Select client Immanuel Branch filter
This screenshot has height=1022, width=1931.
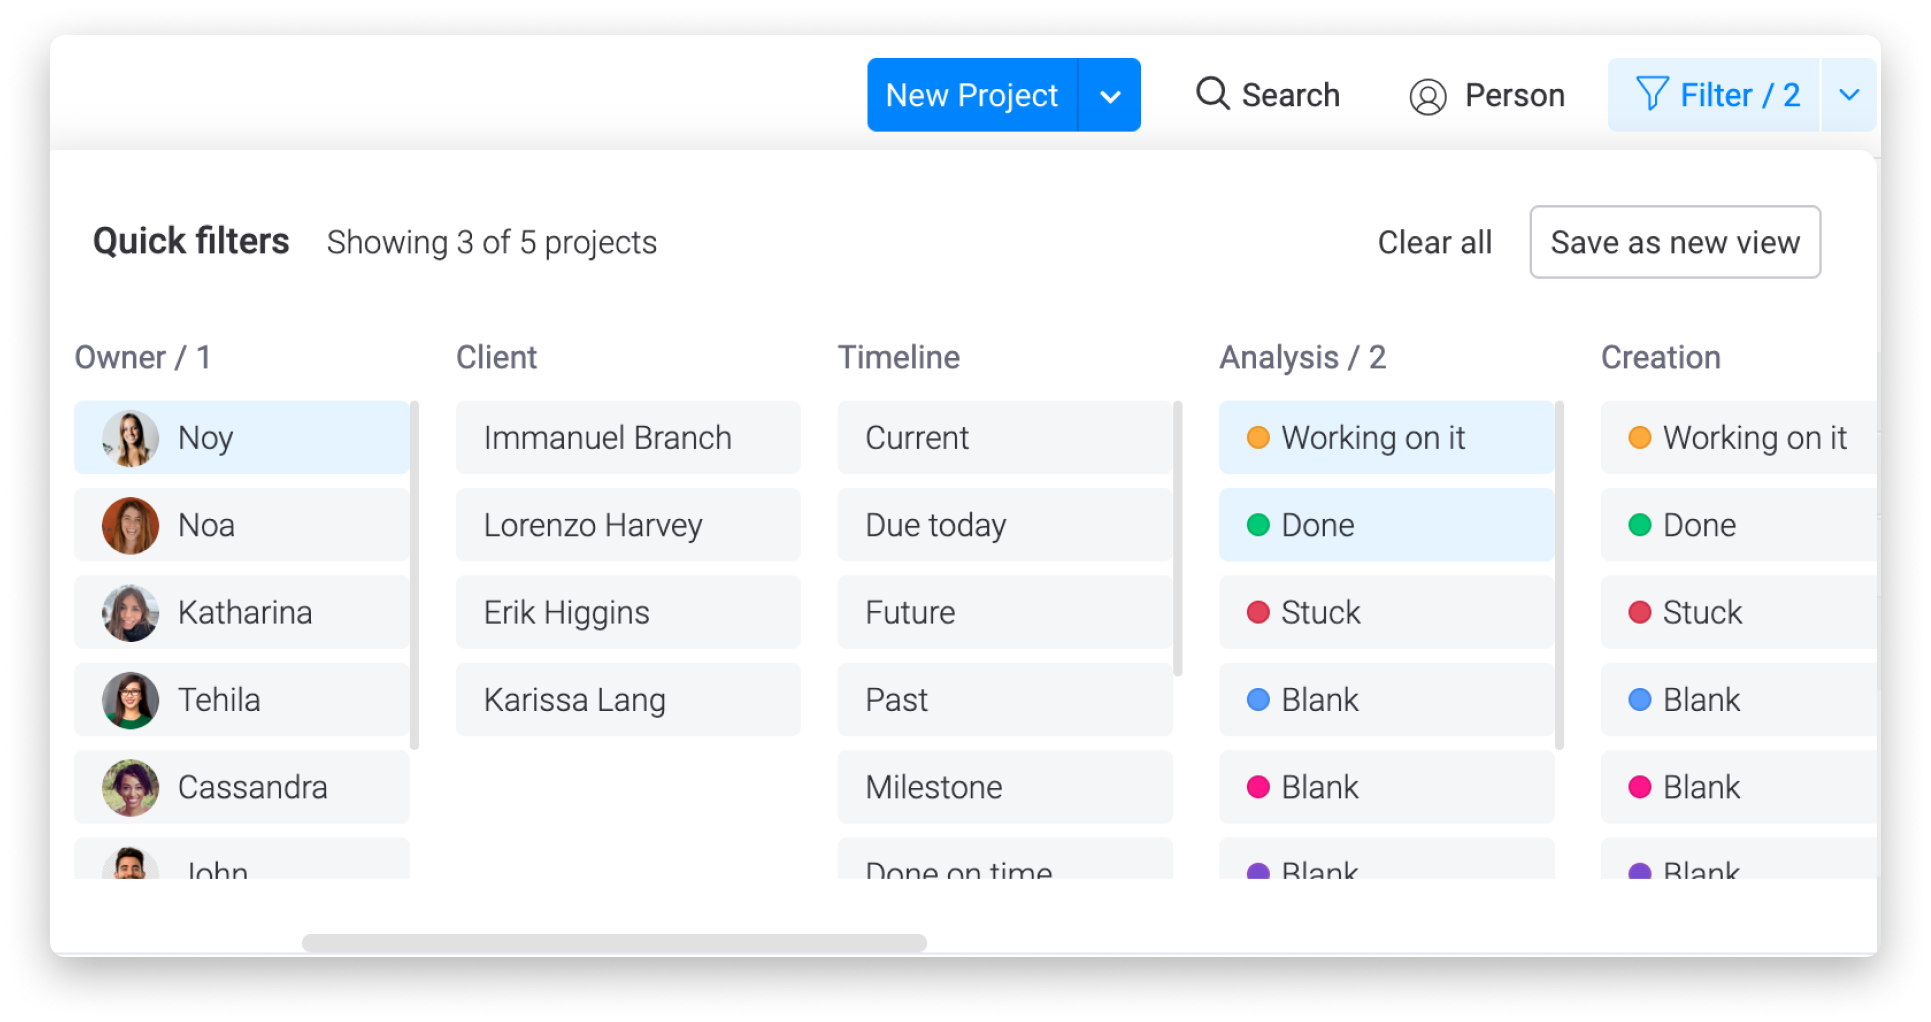(x=628, y=437)
